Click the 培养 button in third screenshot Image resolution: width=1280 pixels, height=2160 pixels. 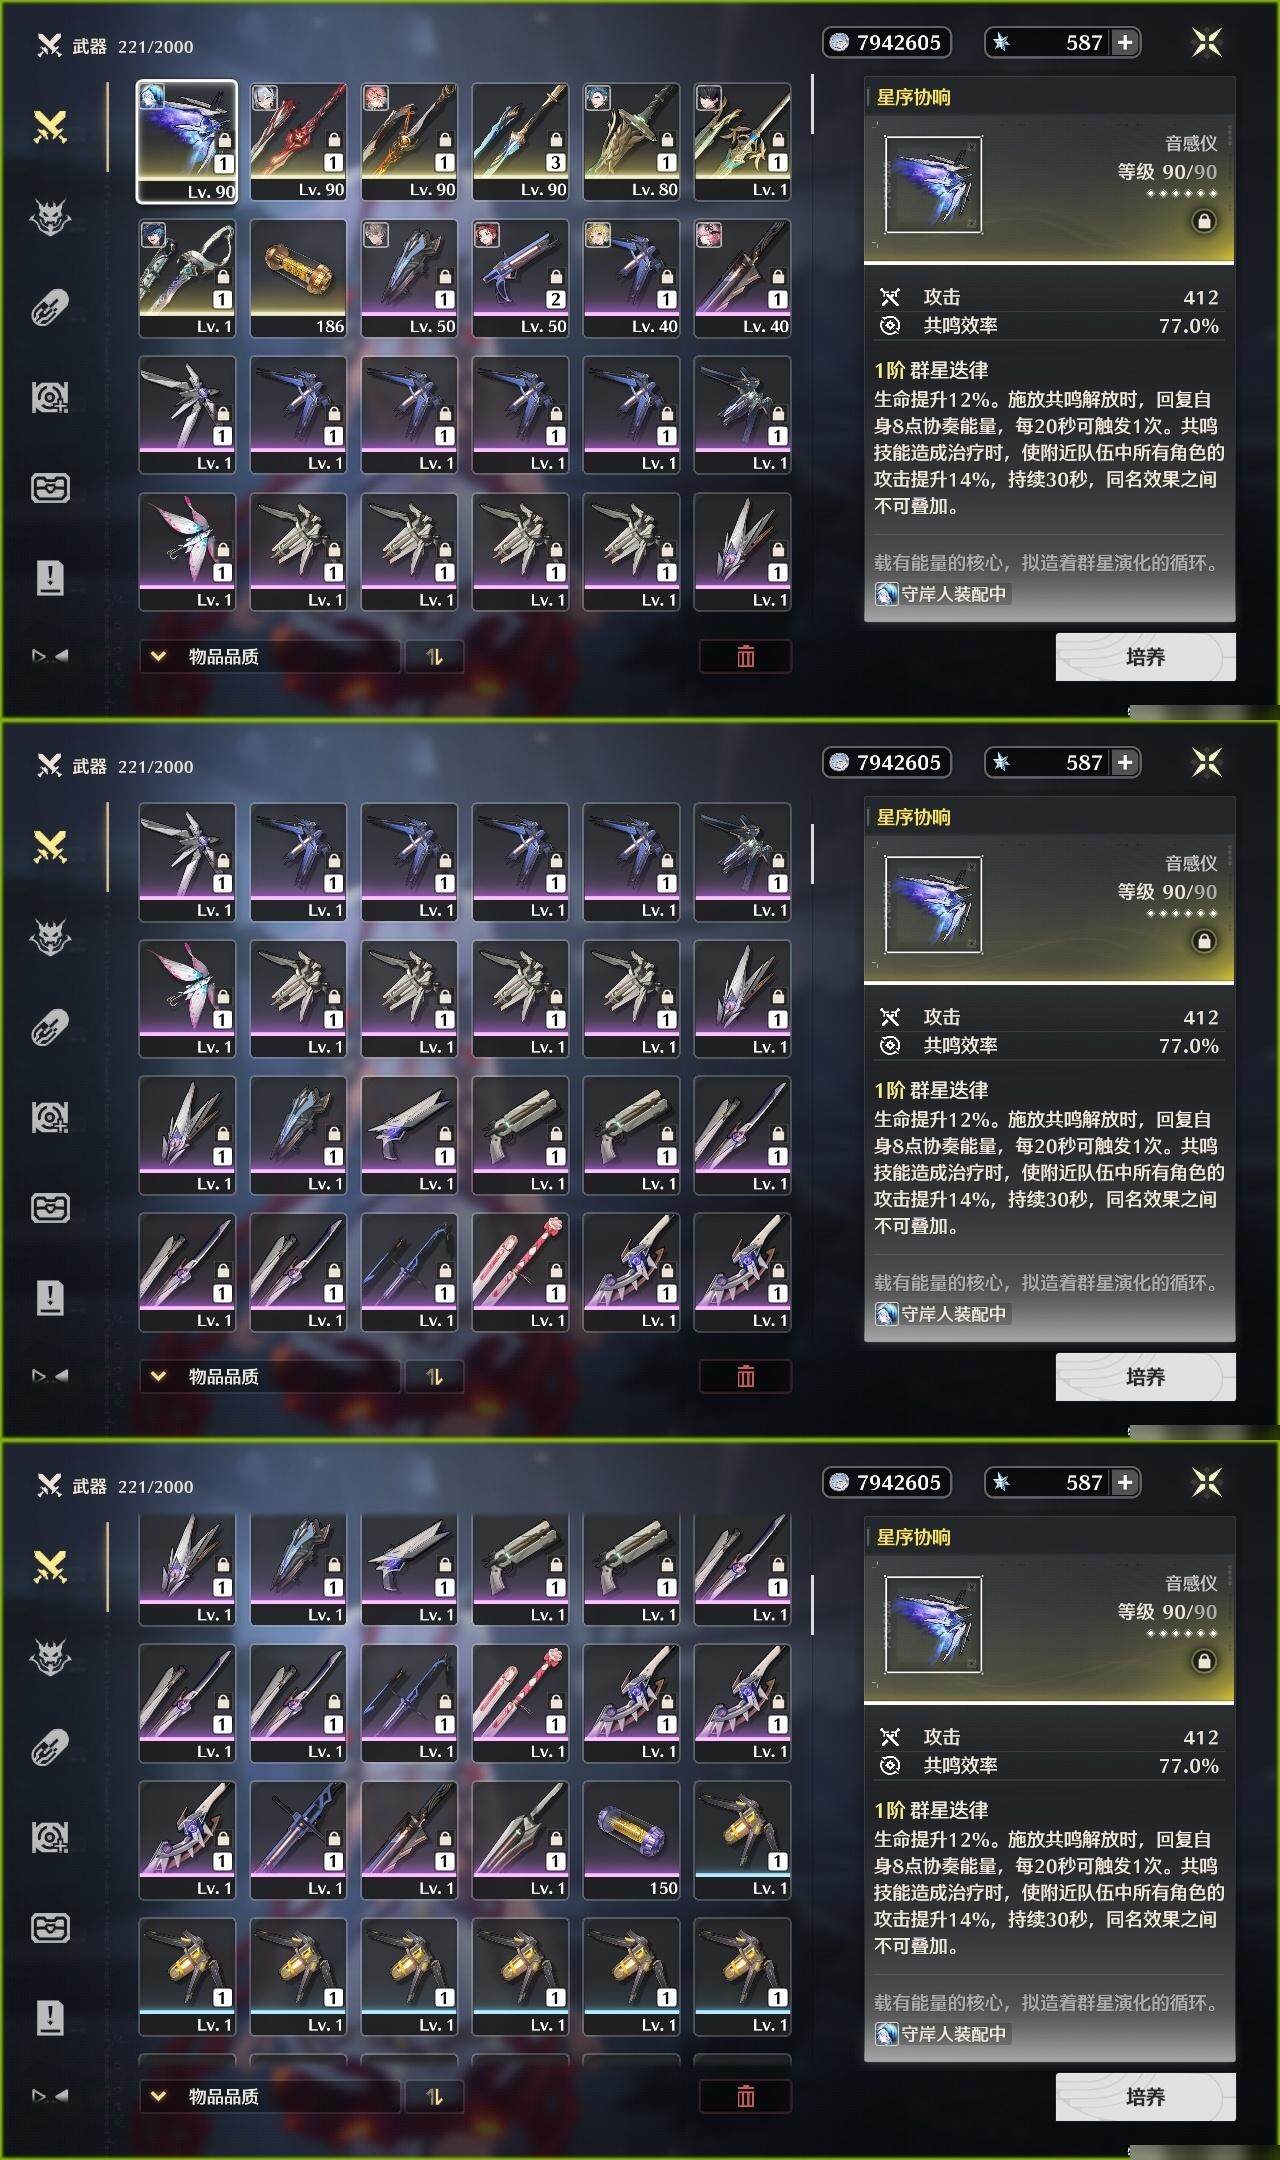(x=1145, y=2097)
